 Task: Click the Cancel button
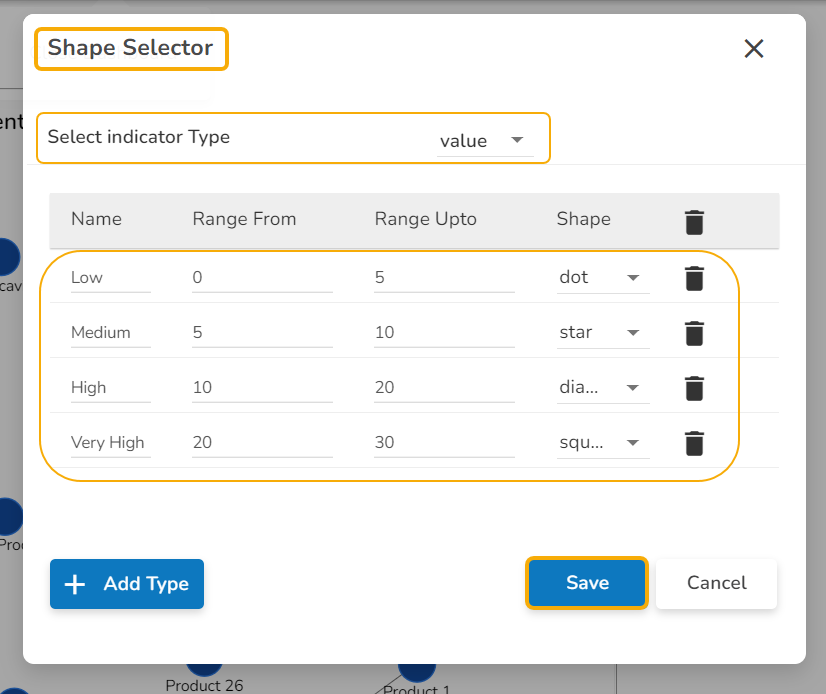[x=716, y=583]
